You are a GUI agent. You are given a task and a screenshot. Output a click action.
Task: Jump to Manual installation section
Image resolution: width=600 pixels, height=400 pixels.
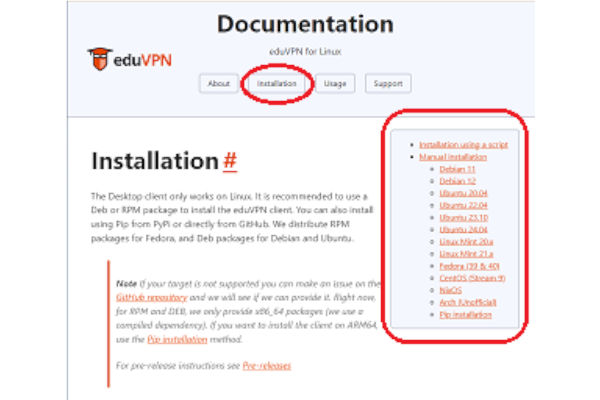[453, 157]
